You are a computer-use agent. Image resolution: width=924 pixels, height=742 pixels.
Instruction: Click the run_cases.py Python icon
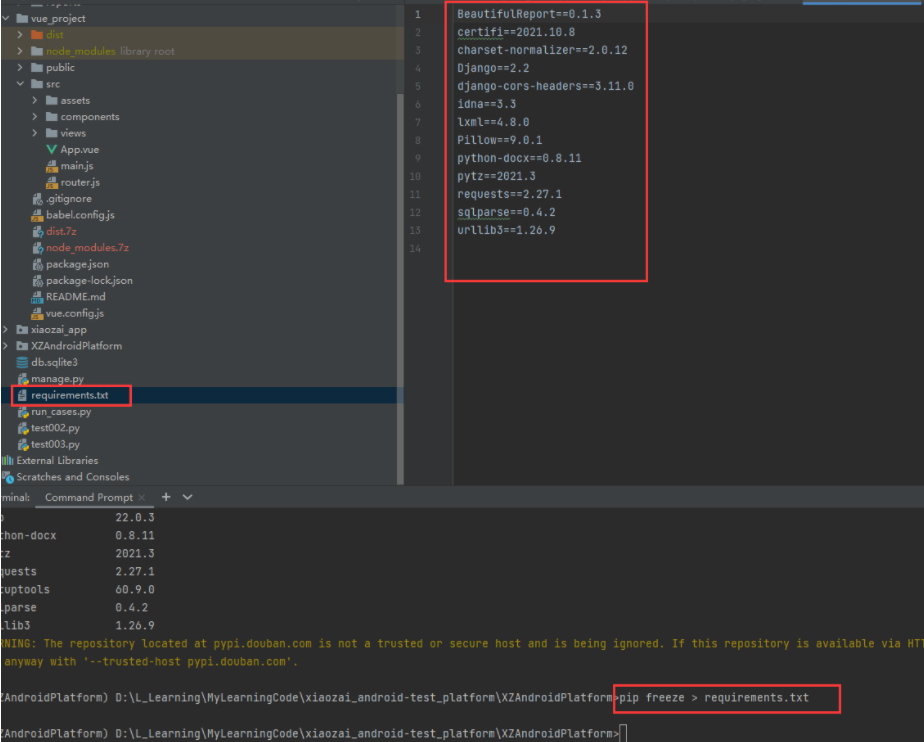click(23, 412)
